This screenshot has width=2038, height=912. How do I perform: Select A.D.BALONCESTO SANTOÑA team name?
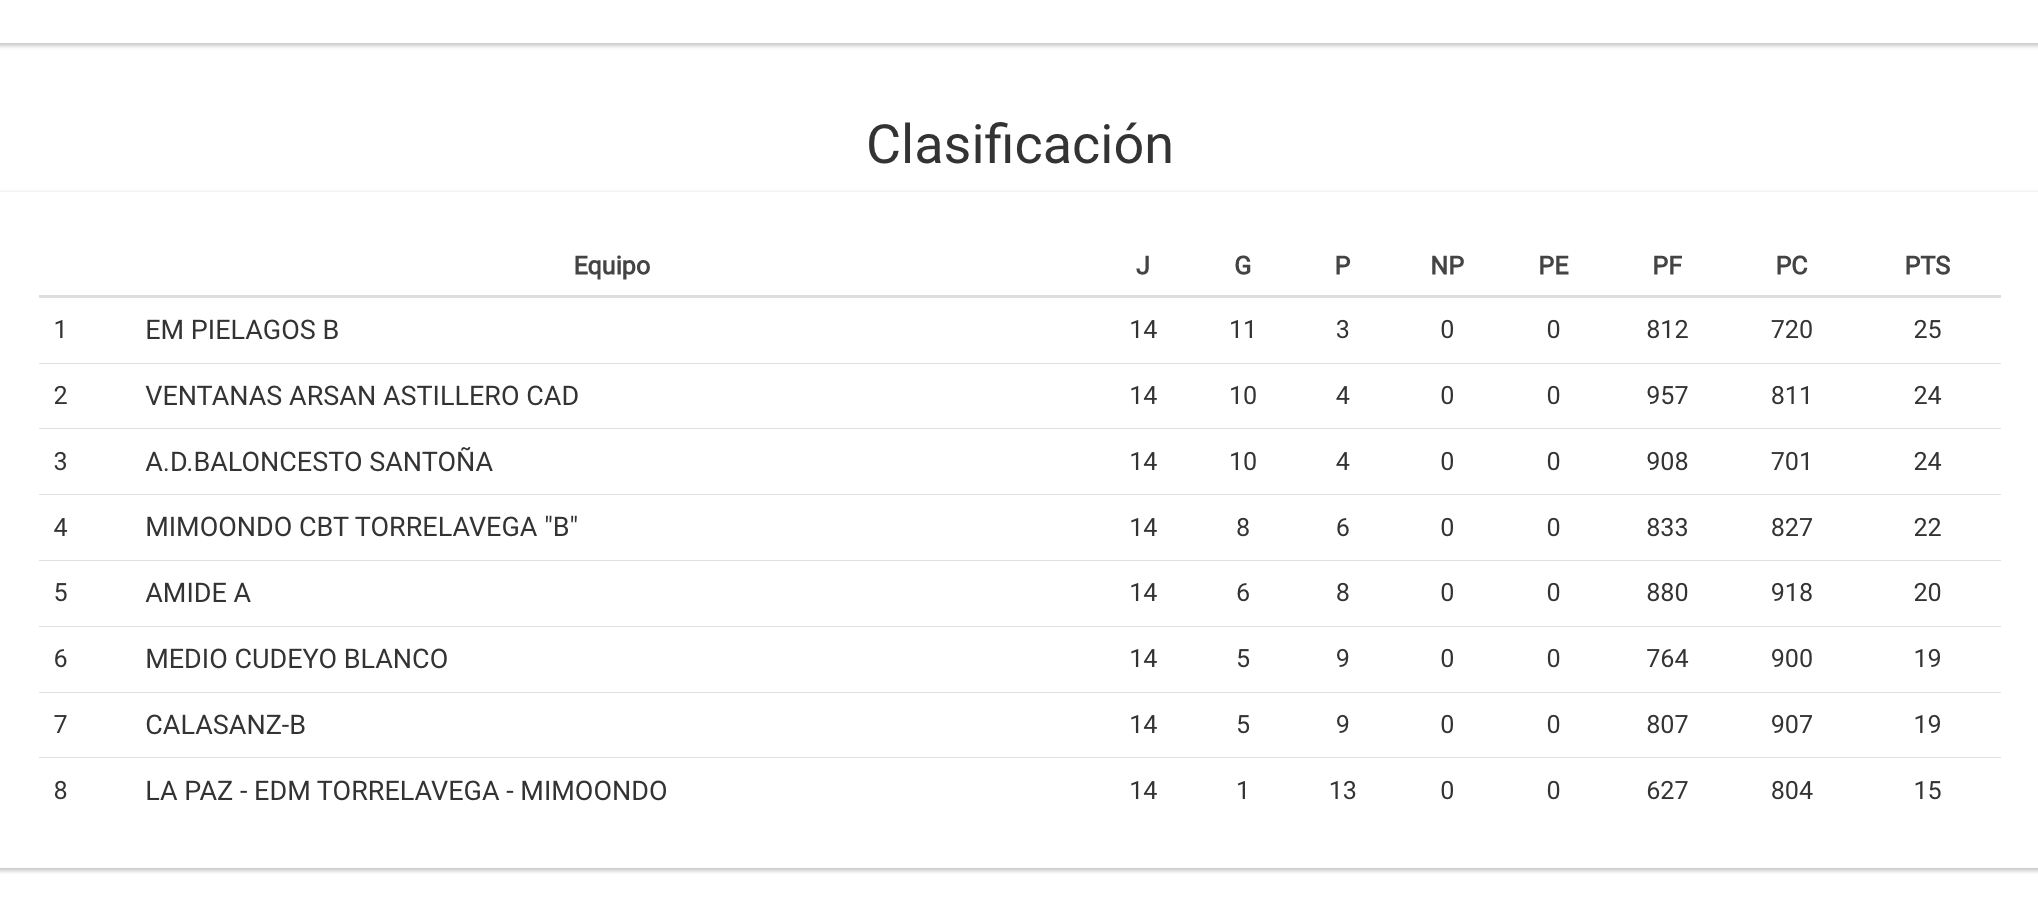[318, 462]
